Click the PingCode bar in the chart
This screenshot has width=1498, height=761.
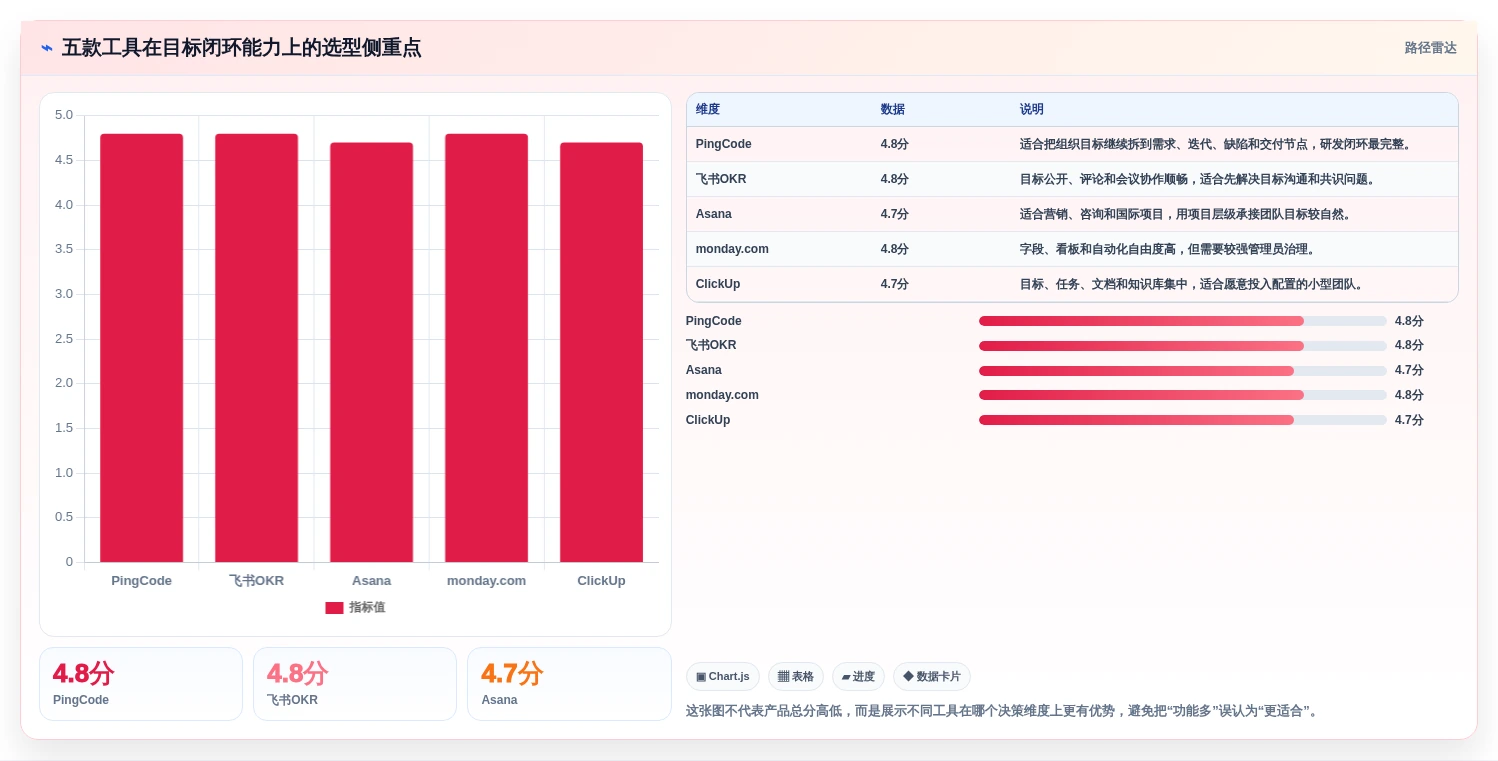[141, 348]
